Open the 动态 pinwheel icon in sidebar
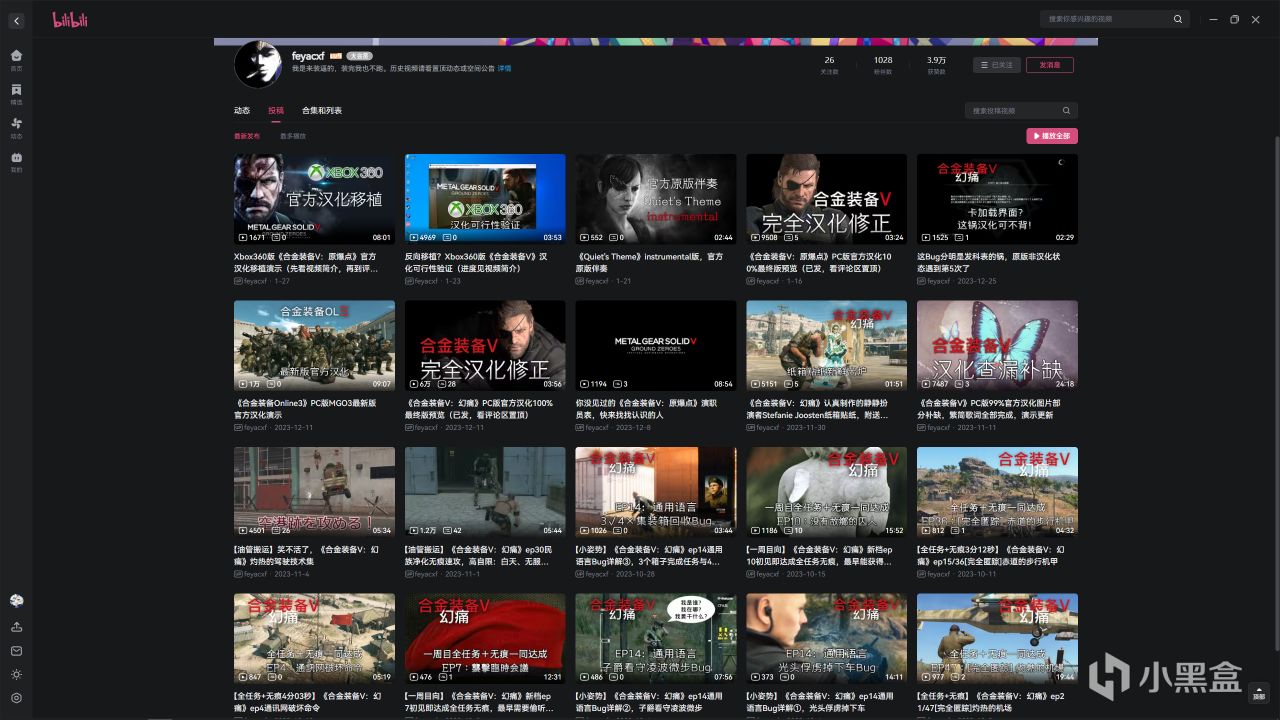Viewport: 1280px width, 720px height. [16, 127]
